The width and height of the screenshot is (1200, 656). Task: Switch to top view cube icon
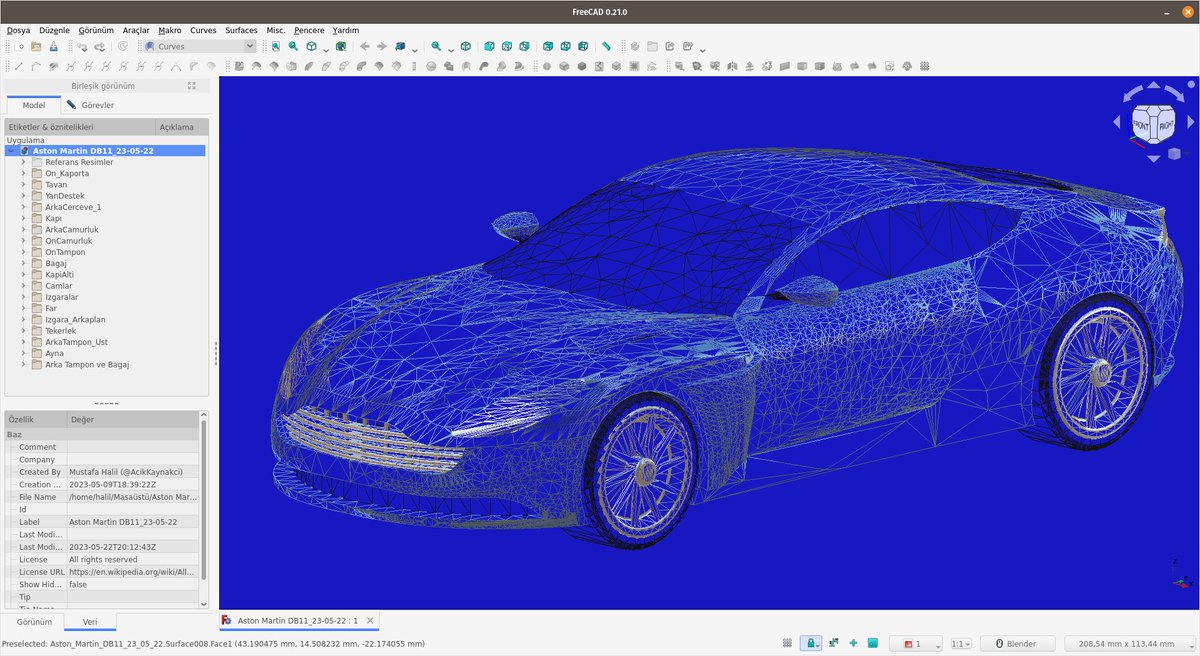tap(507, 46)
